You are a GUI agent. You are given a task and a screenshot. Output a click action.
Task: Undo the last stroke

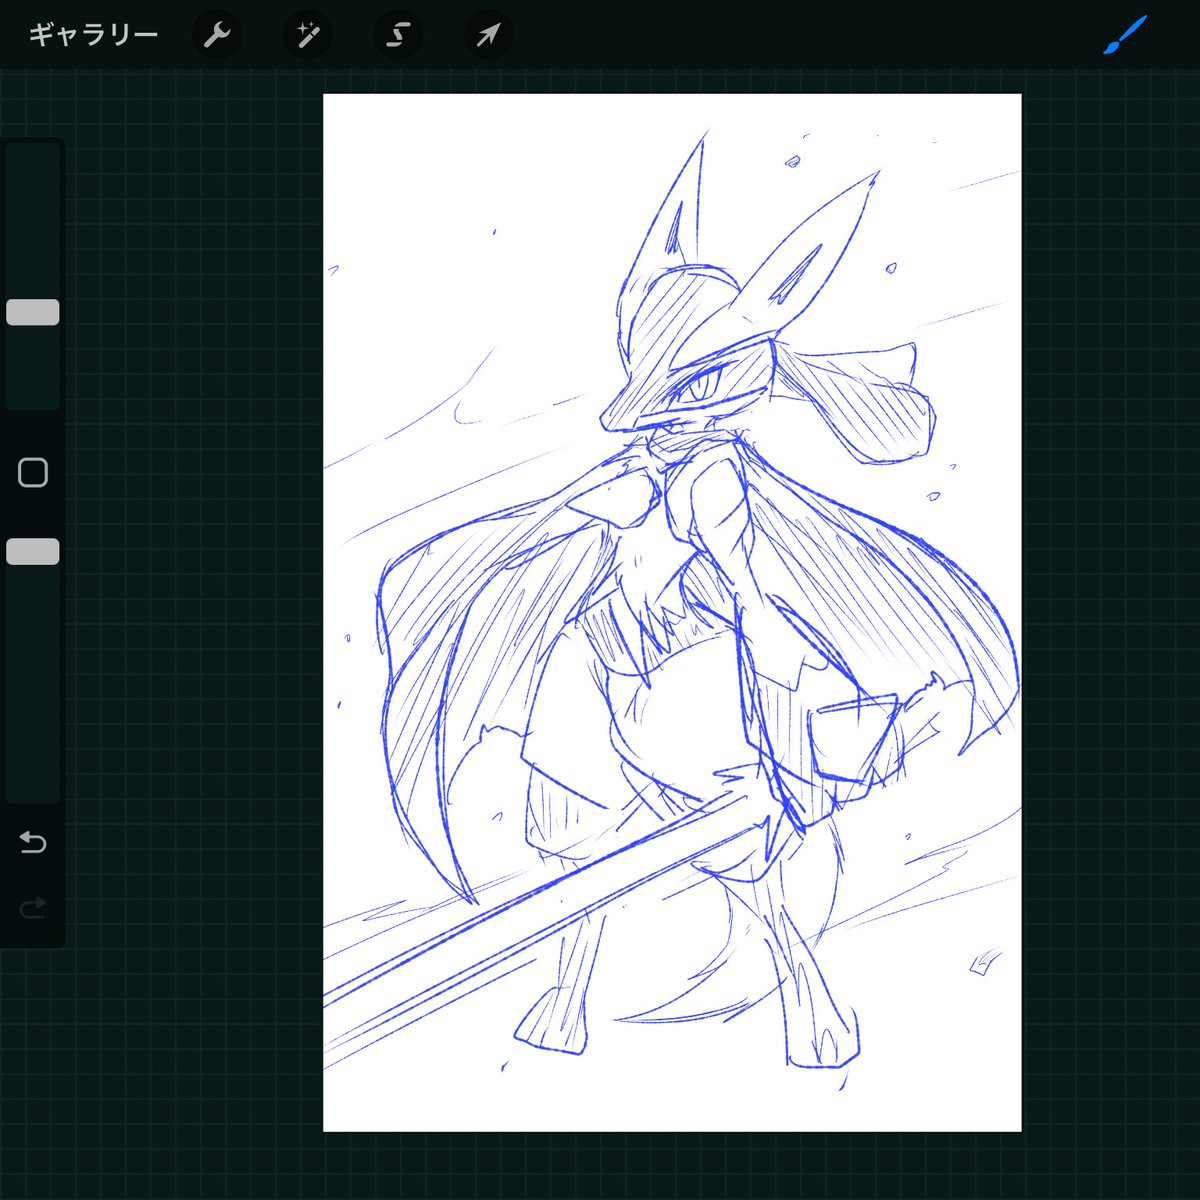[33, 843]
